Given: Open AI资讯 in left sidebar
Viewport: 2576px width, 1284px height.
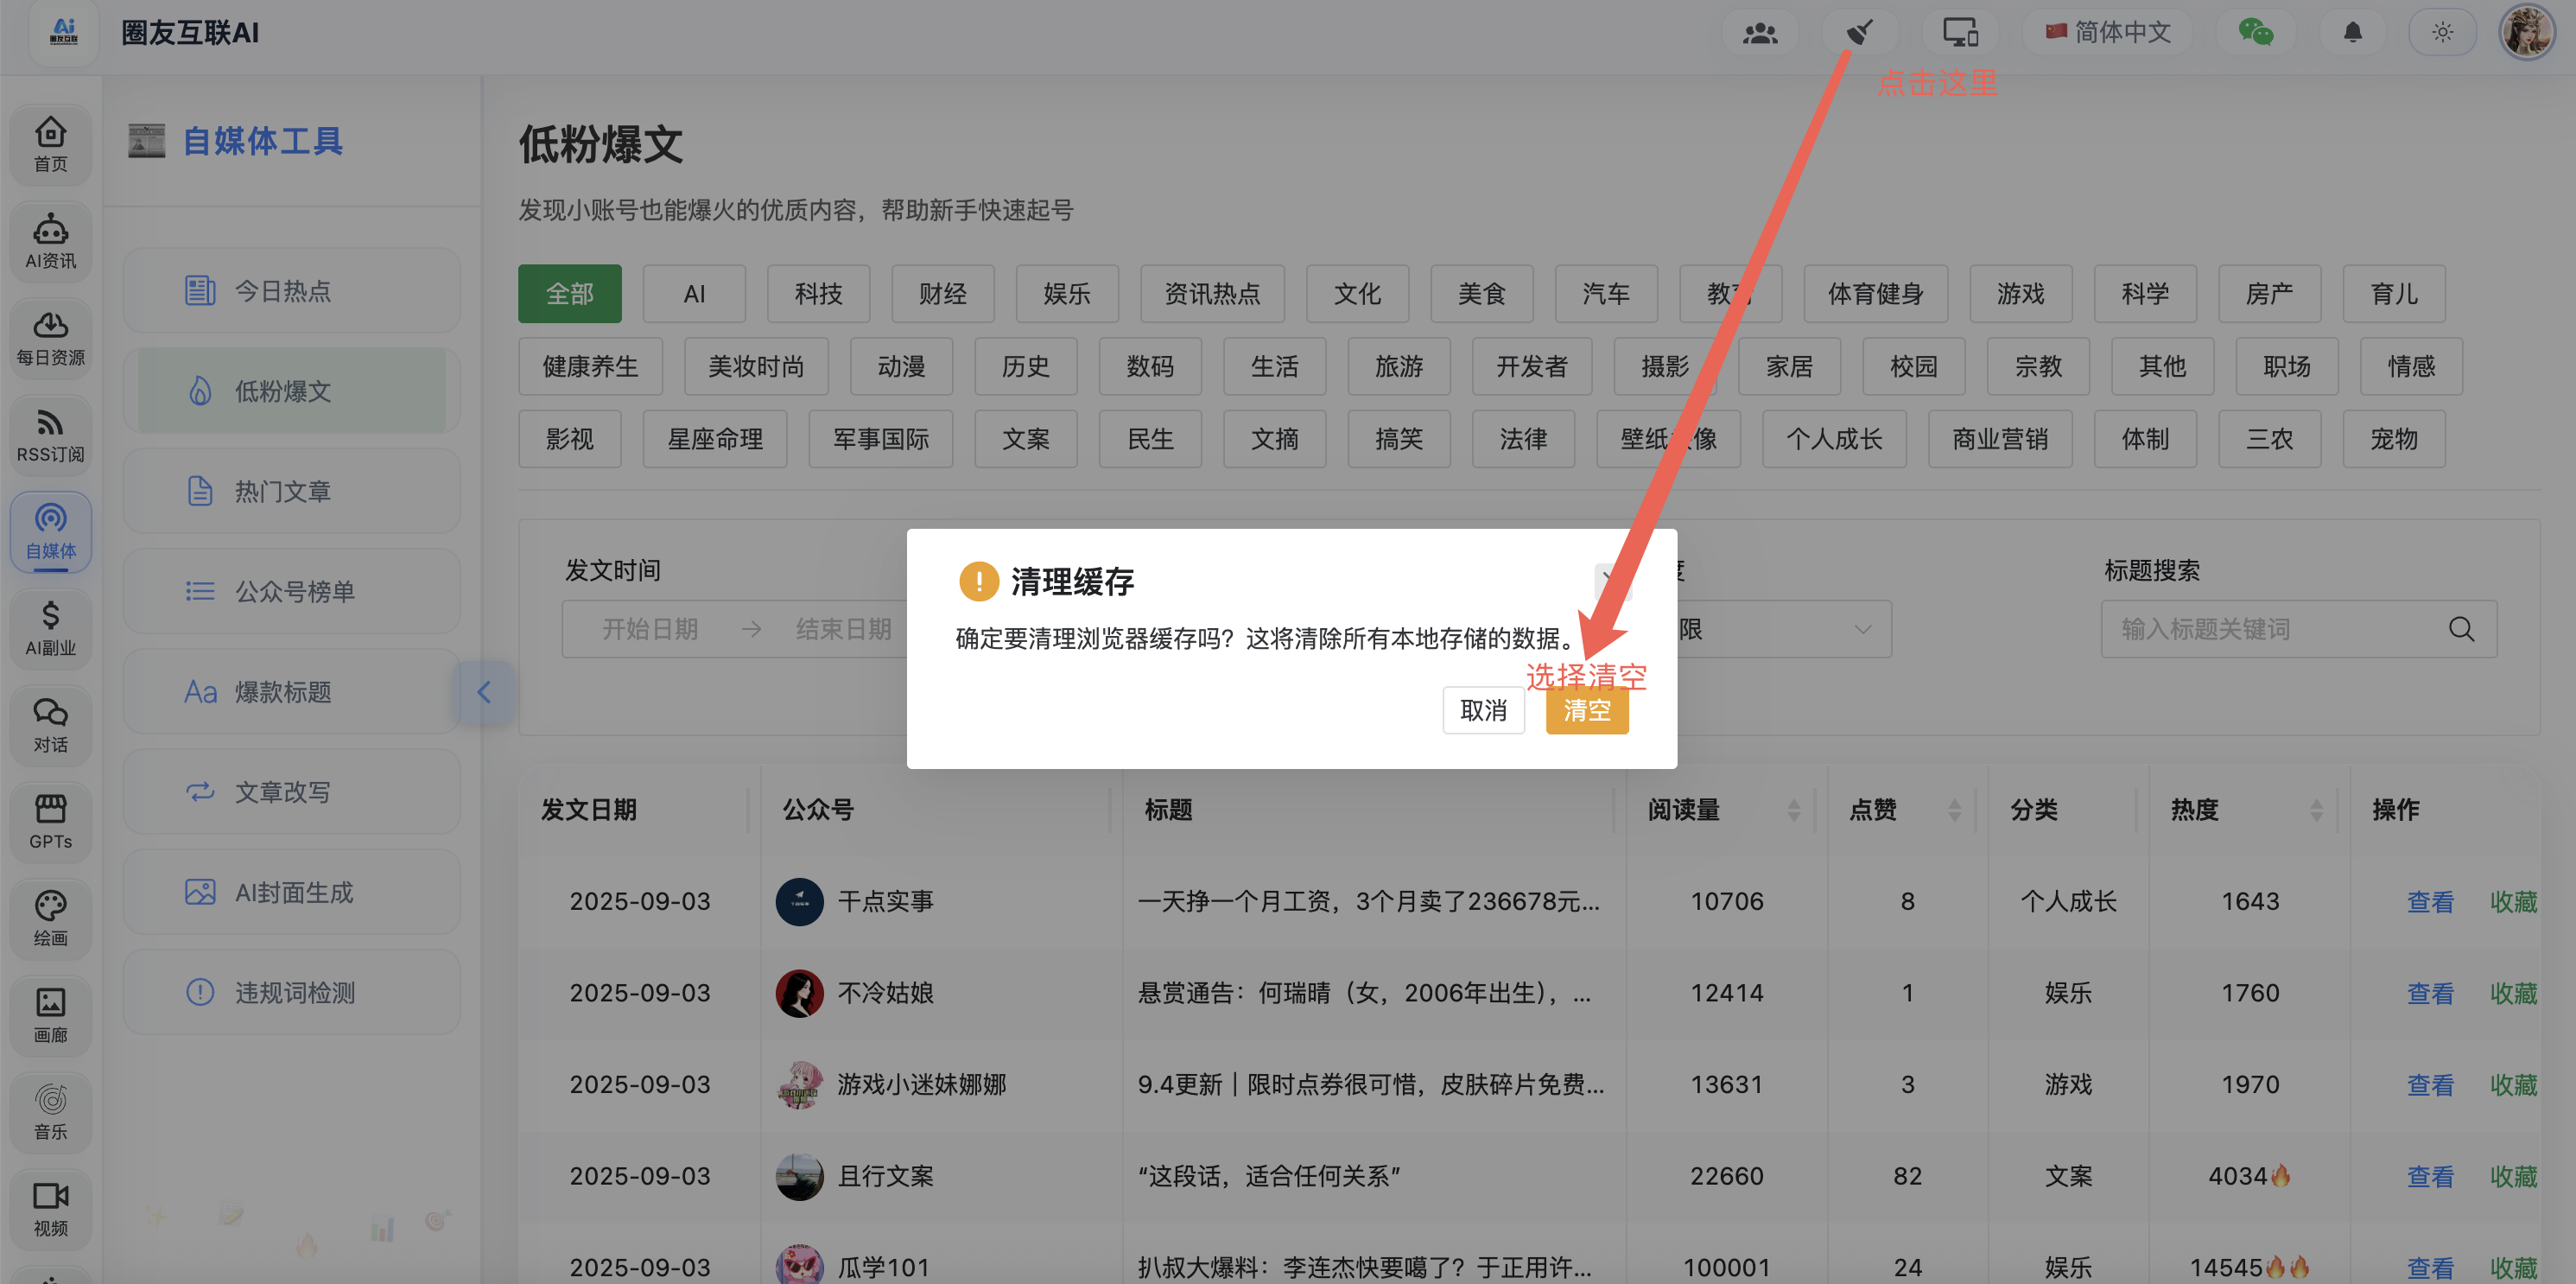Looking at the screenshot, I should click(51, 243).
